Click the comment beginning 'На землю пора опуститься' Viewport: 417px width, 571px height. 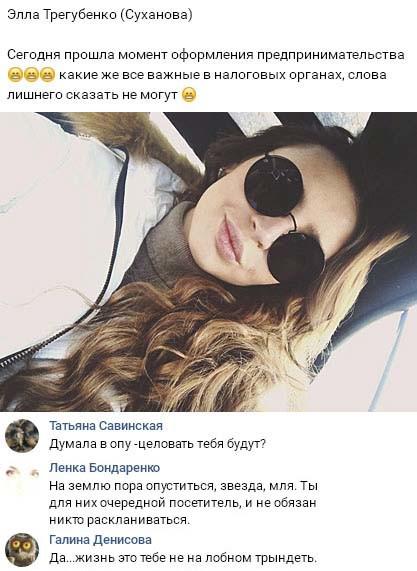coord(184,503)
